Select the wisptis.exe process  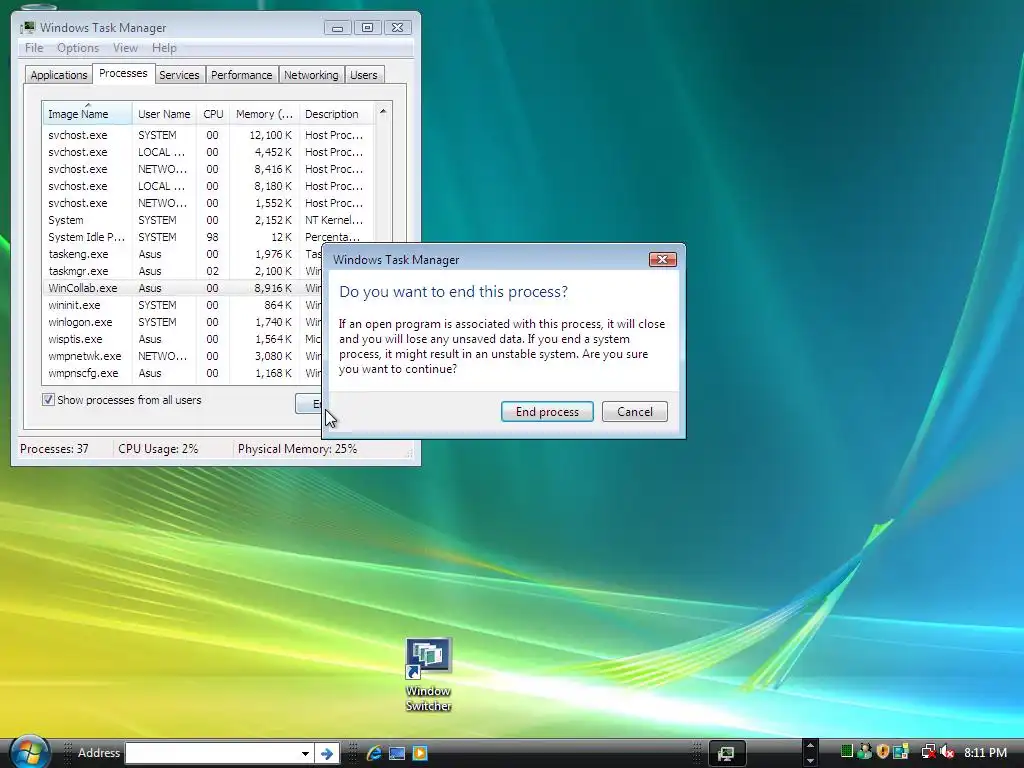coord(184,339)
